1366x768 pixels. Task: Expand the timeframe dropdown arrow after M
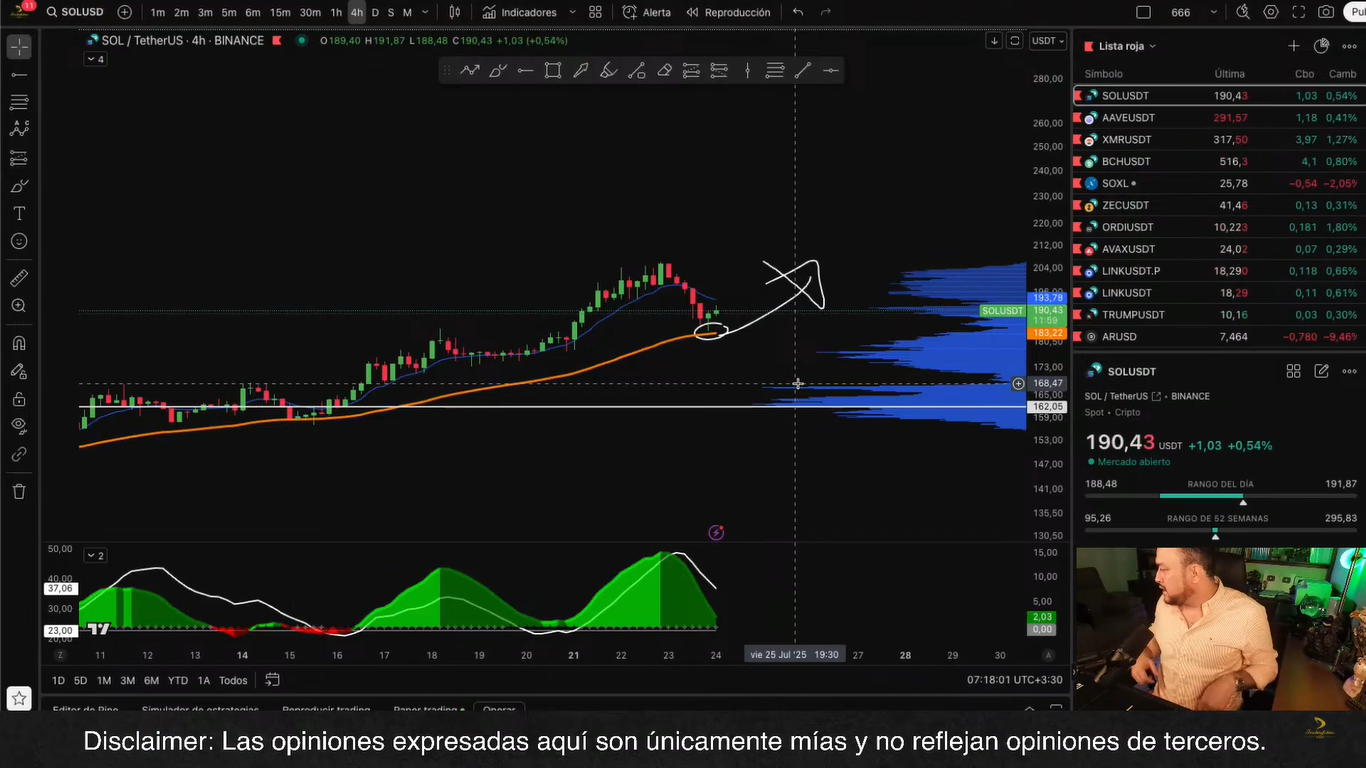426,12
